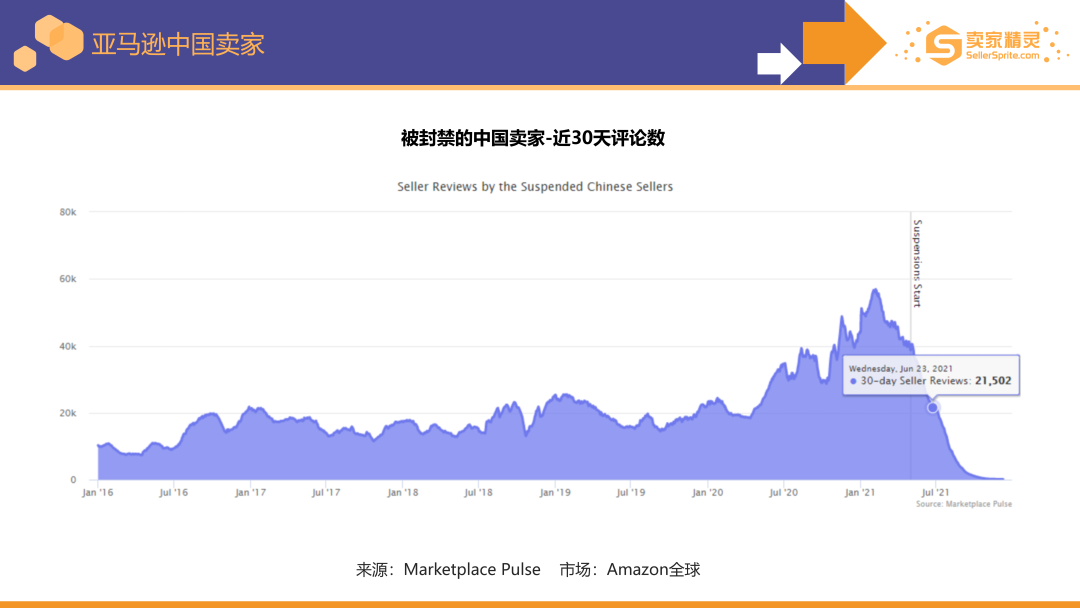Click the "市场：Amazon全球" caption text

(x=633, y=569)
